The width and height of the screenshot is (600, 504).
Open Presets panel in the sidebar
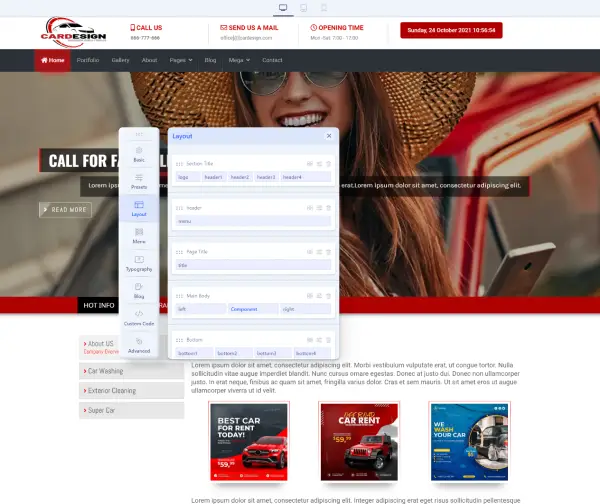click(x=139, y=181)
